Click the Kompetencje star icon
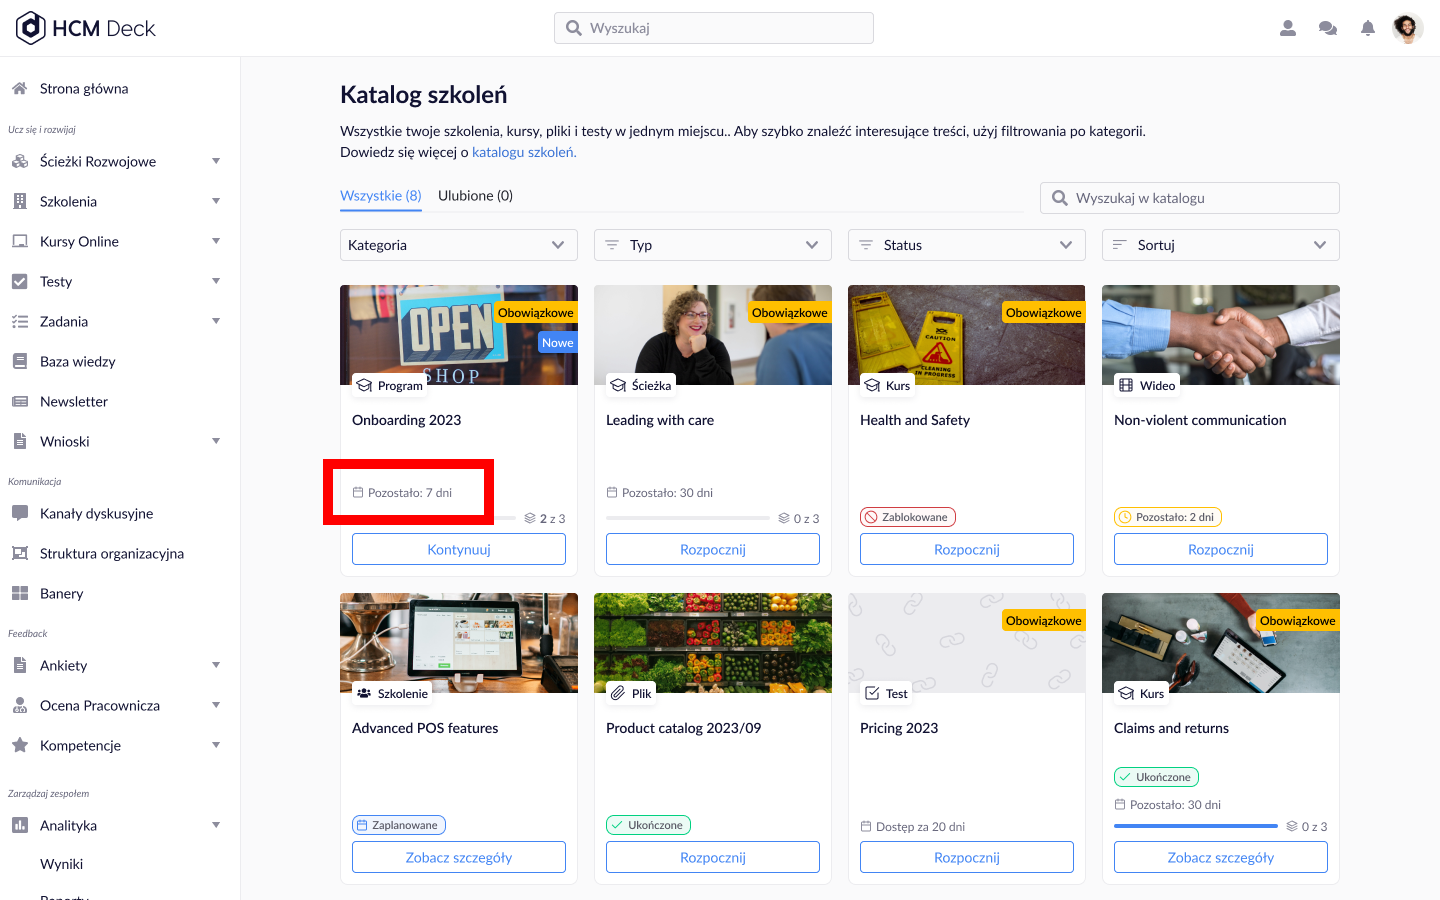 (x=19, y=745)
